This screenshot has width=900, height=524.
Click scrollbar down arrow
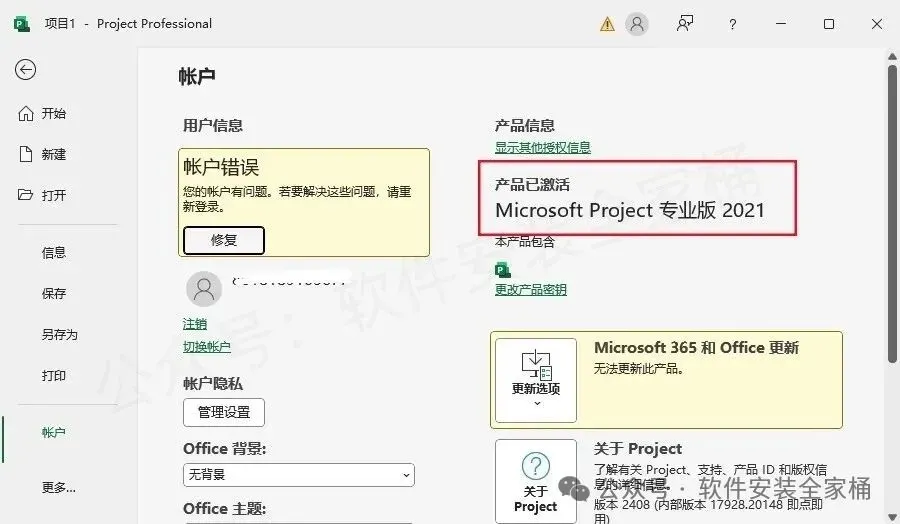point(892,516)
